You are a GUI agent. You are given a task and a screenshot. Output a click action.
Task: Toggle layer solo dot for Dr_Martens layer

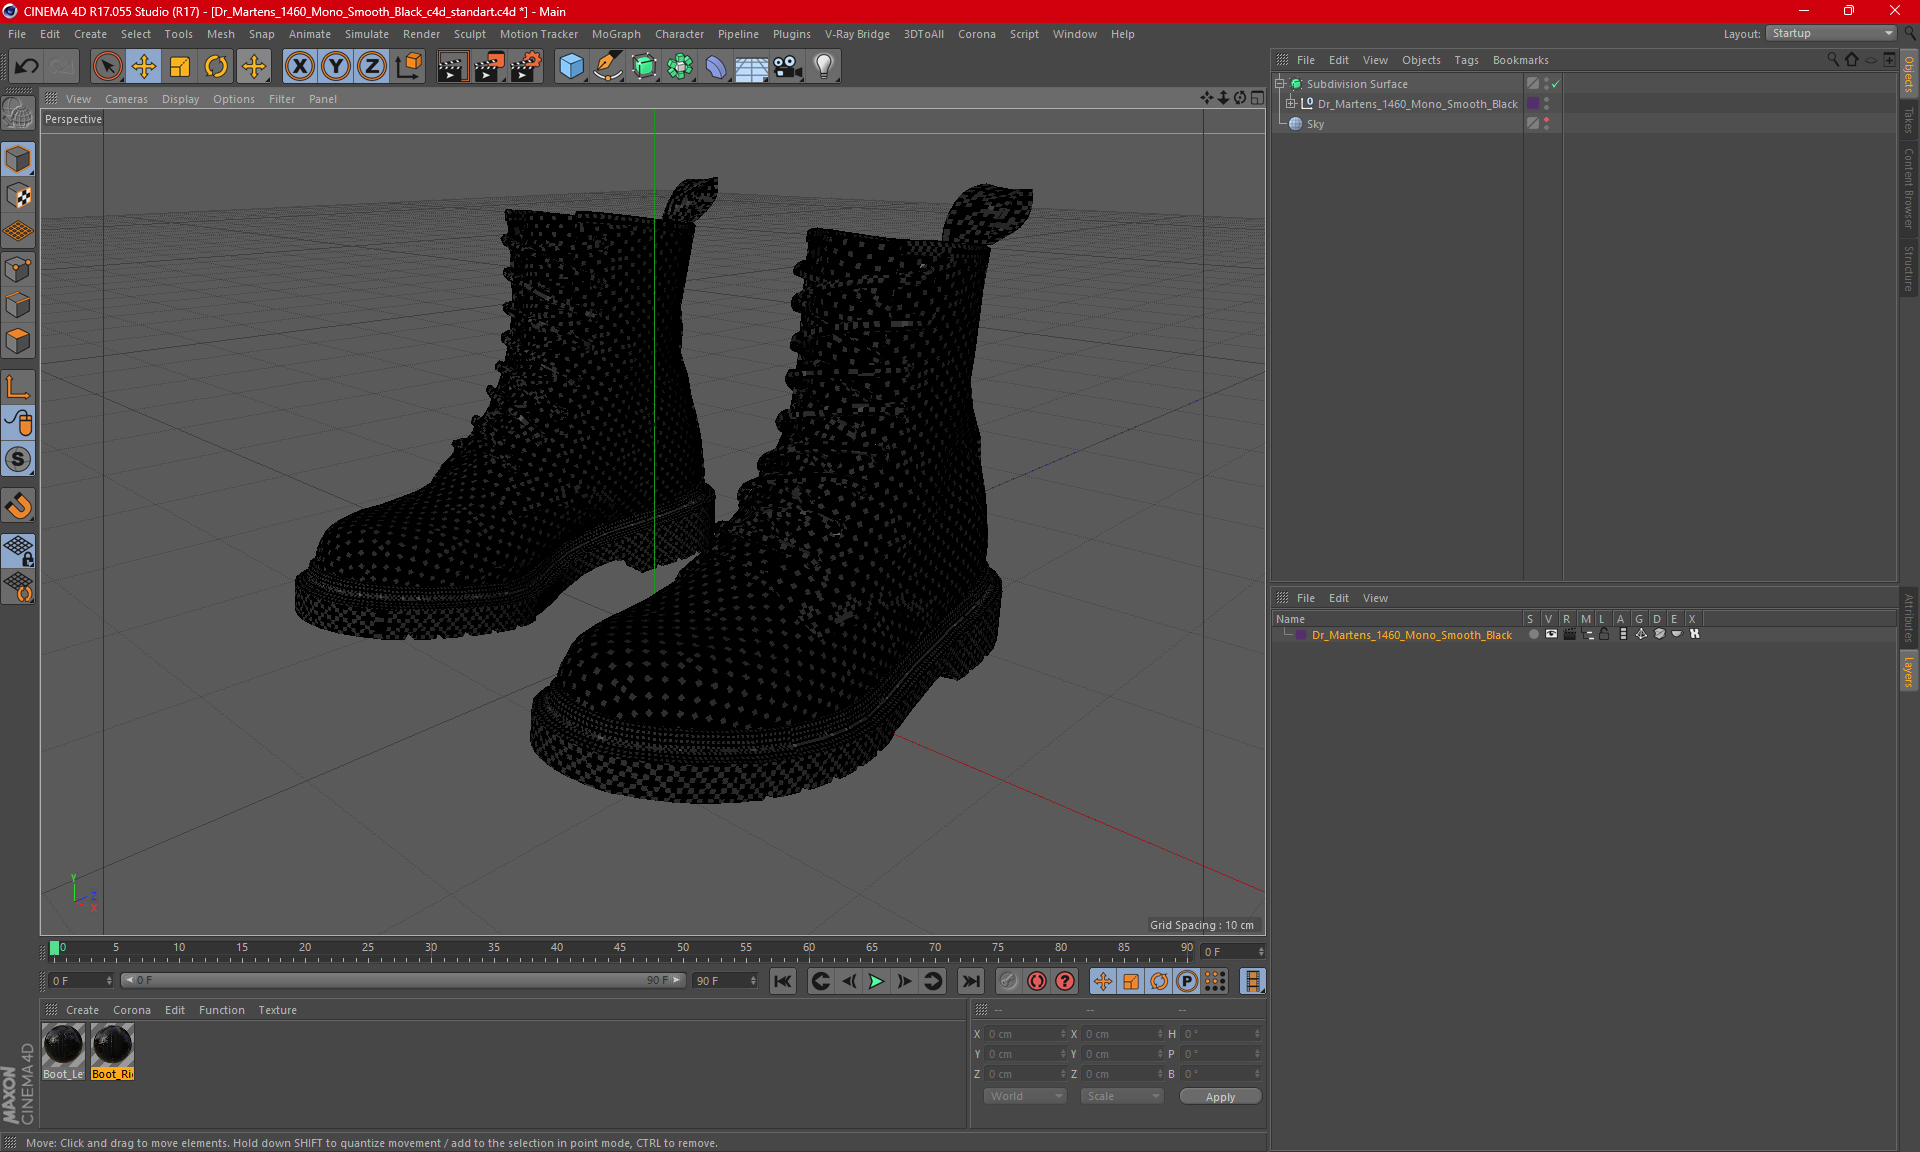[1533, 634]
